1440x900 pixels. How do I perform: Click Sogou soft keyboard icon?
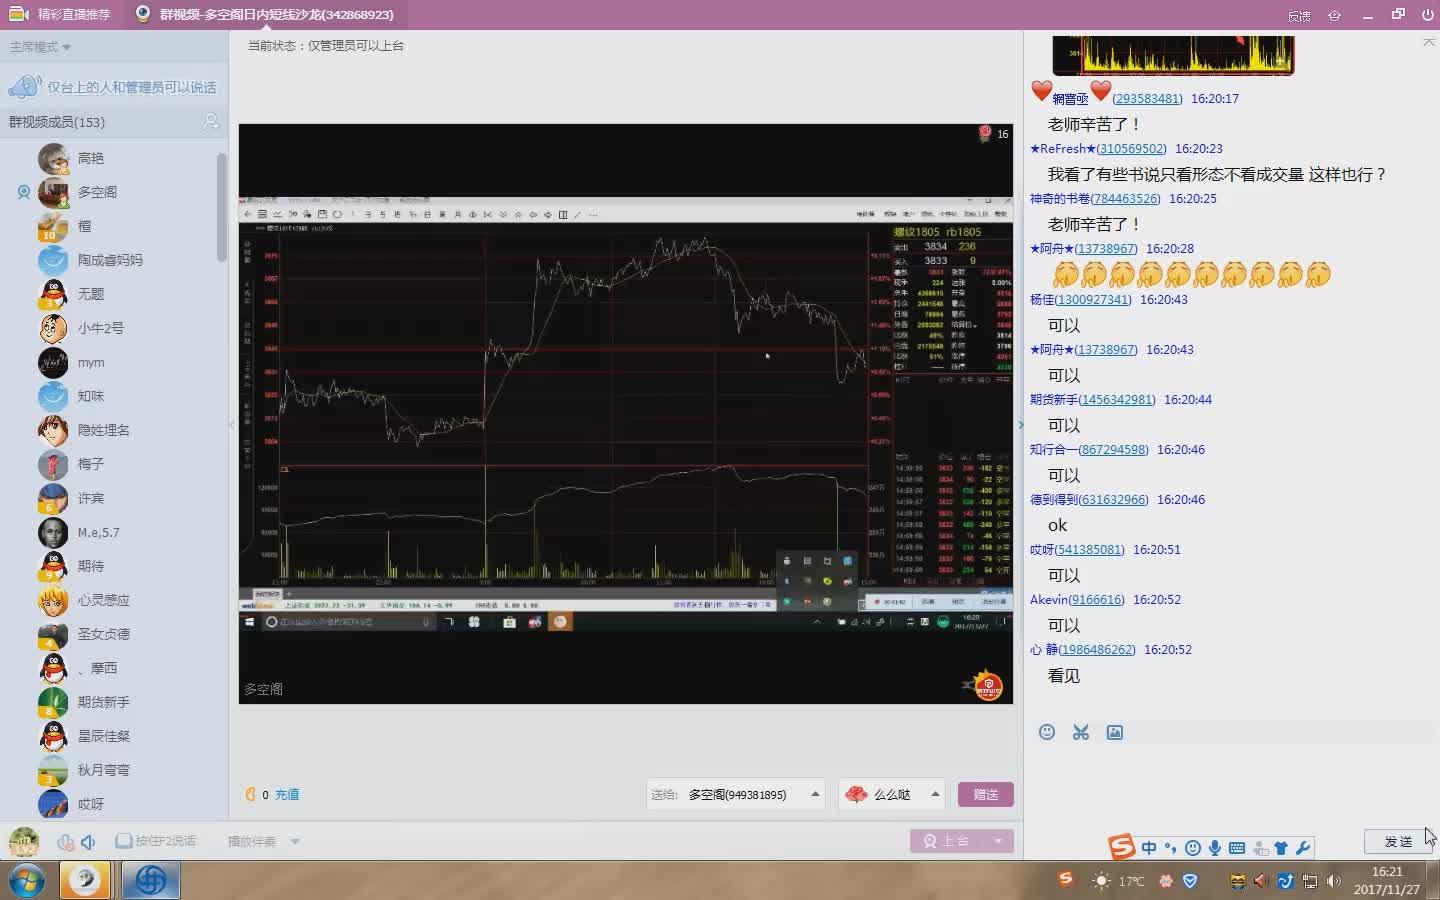pos(1237,848)
